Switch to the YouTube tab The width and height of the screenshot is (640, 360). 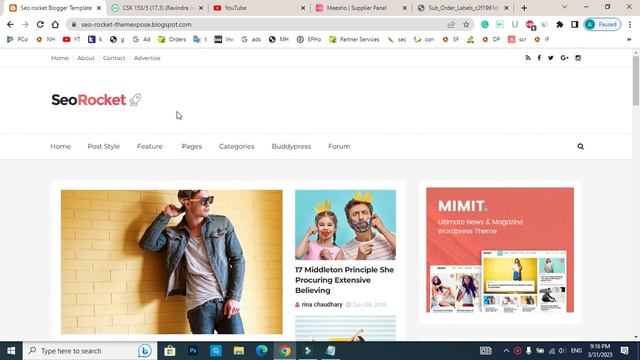coord(259,8)
